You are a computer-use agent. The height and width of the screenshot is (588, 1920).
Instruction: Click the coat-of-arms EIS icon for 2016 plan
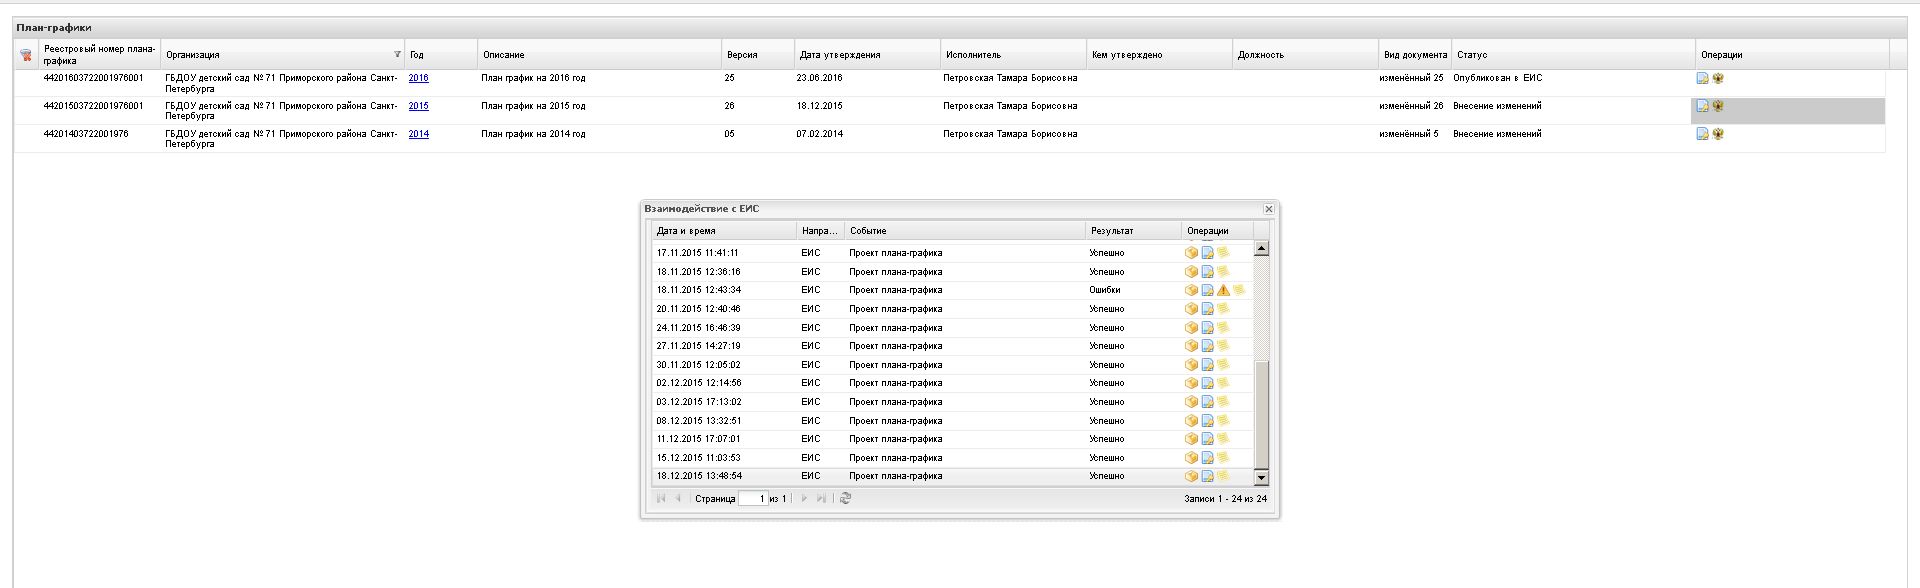(1718, 78)
